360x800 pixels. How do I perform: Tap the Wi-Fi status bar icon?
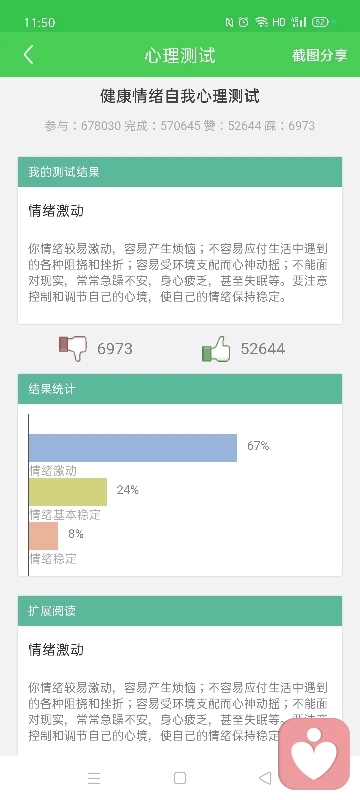click(x=262, y=22)
